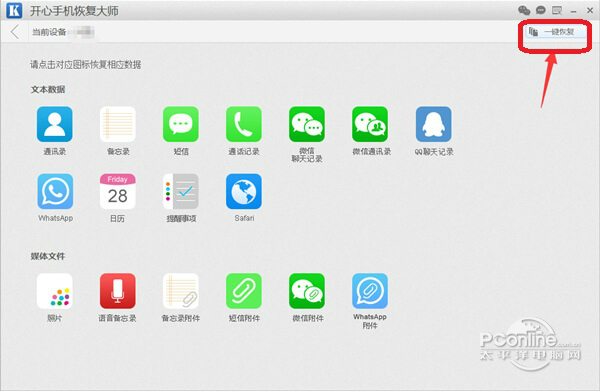The image size is (600, 391).
Task: Select the 短信 messages icon
Action: click(x=181, y=124)
